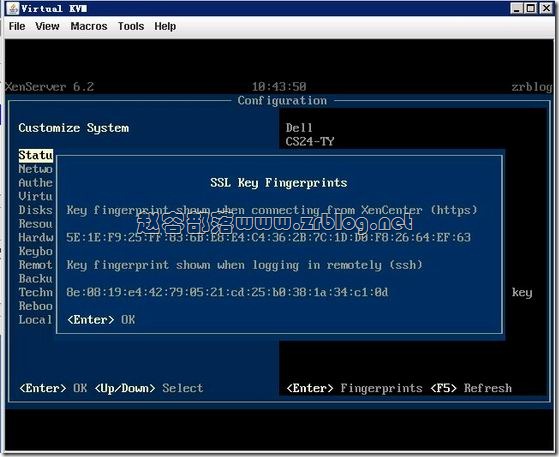The width and height of the screenshot is (559, 457).
Task: Click the Dell manufacturer text
Action: point(299,128)
